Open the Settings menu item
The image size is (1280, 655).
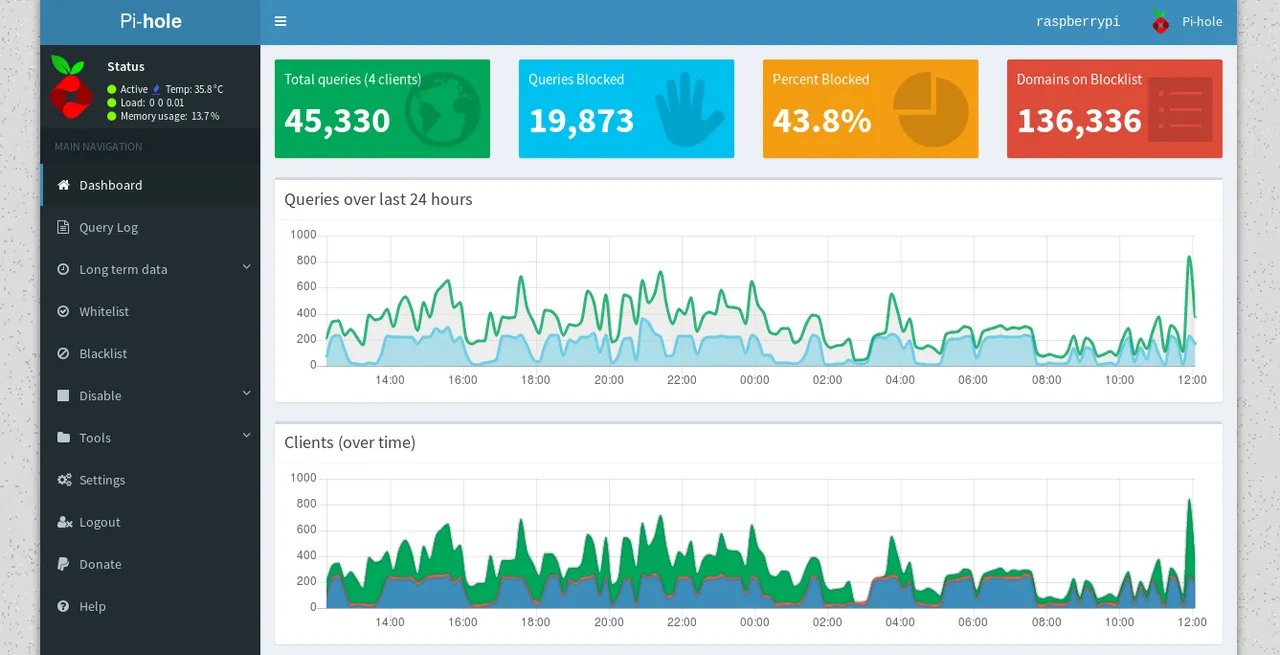(x=150, y=480)
